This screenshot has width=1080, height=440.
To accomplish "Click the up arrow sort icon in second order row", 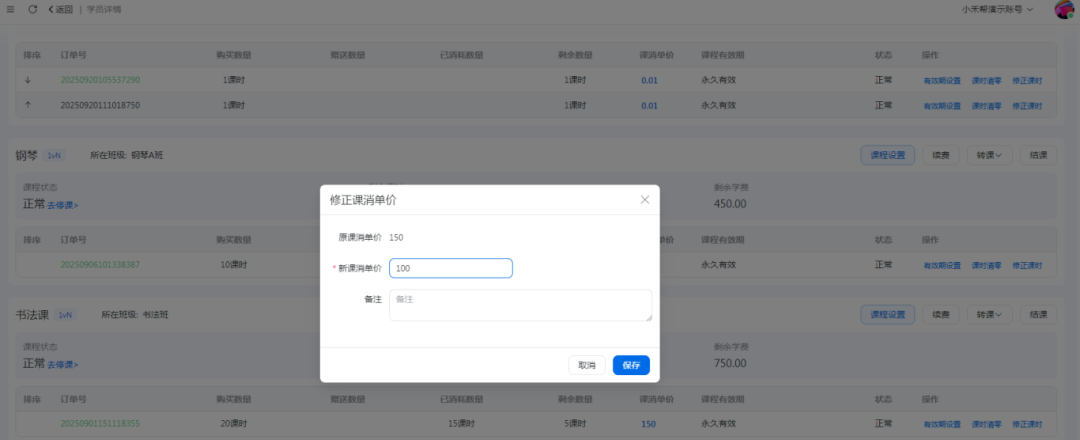I will pyautogui.click(x=28, y=105).
